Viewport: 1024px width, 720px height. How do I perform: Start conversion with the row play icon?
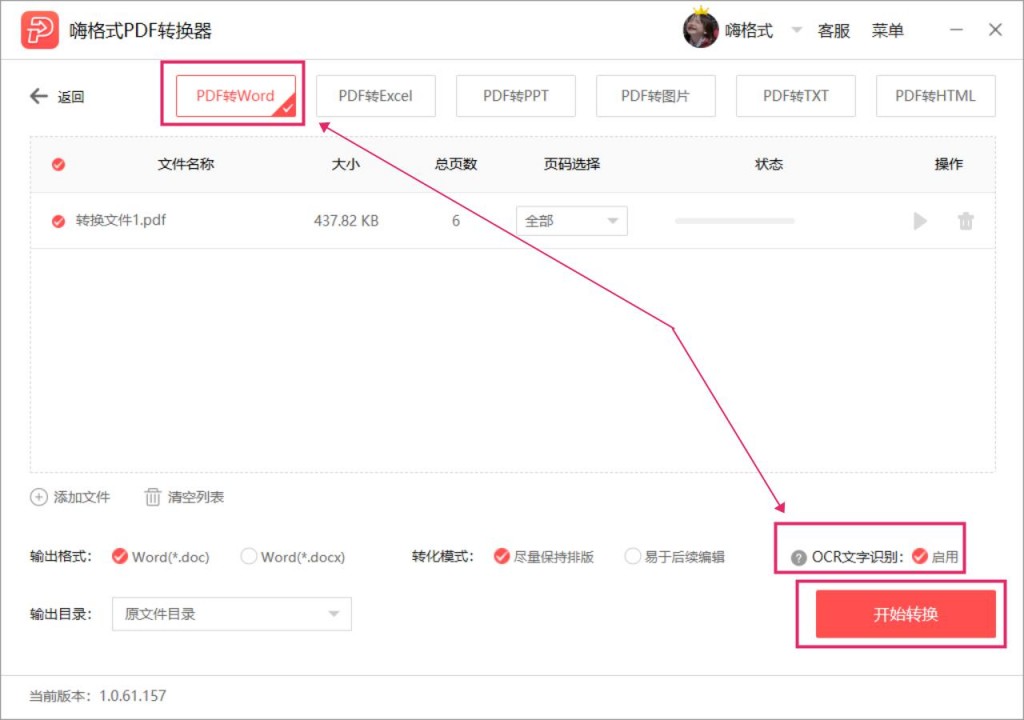click(920, 221)
